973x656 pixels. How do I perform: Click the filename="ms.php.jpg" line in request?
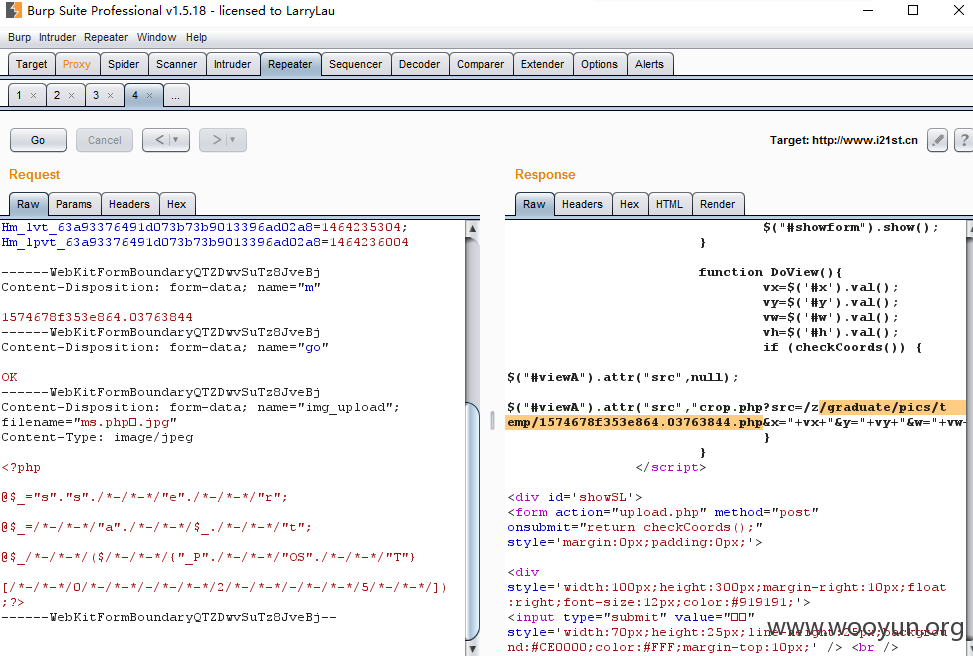click(x=89, y=422)
